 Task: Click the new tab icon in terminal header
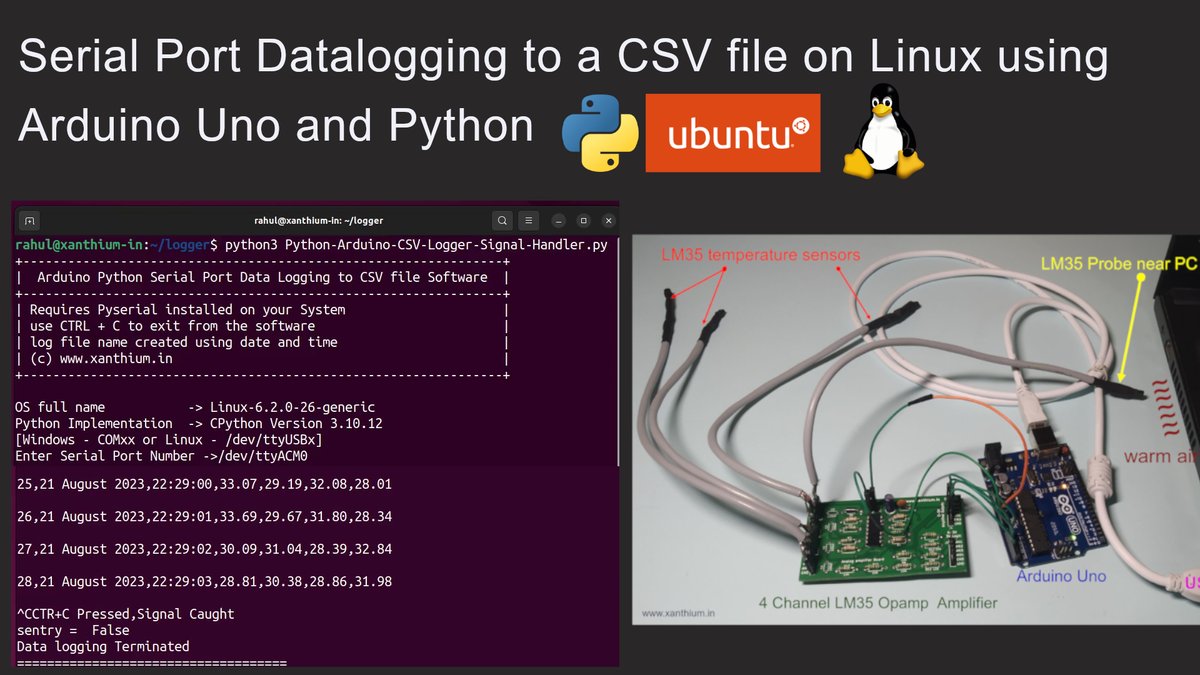click(30, 220)
